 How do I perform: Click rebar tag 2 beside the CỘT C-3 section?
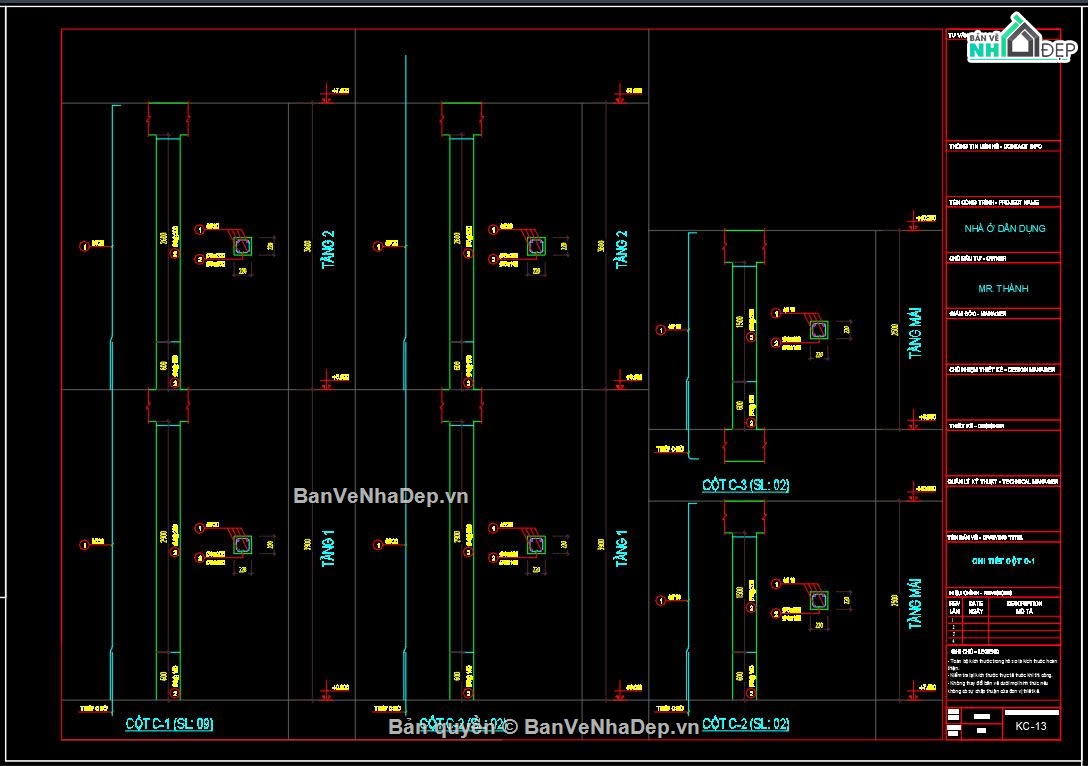(x=776, y=343)
